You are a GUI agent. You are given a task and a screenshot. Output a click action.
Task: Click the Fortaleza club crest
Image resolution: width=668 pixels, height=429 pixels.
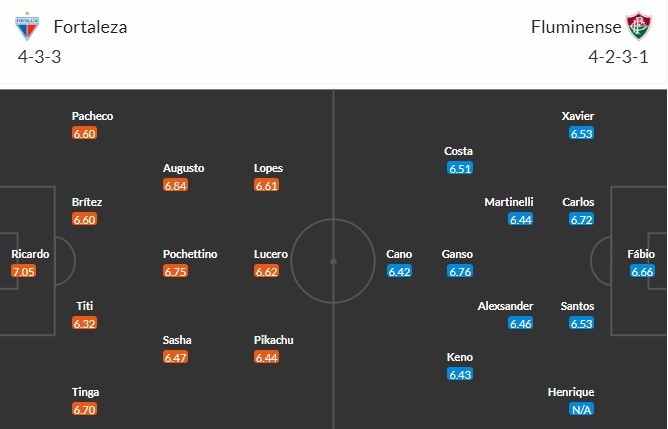click(26, 26)
